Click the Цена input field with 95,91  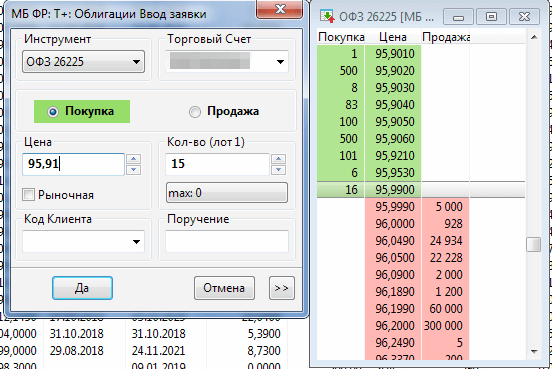tap(73, 164)
